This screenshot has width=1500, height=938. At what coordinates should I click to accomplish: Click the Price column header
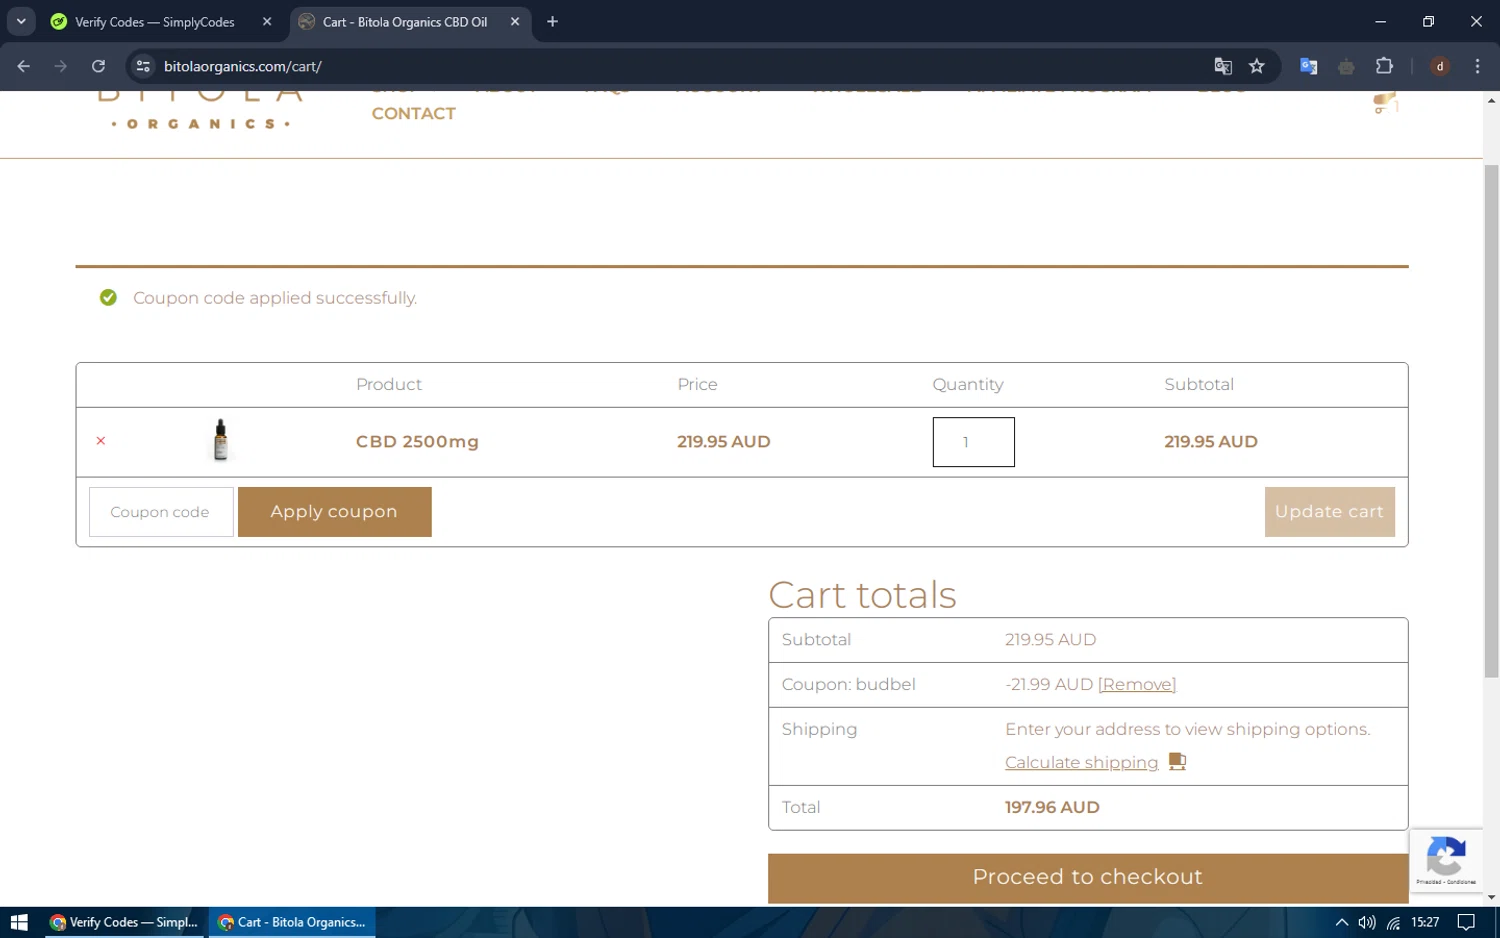point(697,385)
